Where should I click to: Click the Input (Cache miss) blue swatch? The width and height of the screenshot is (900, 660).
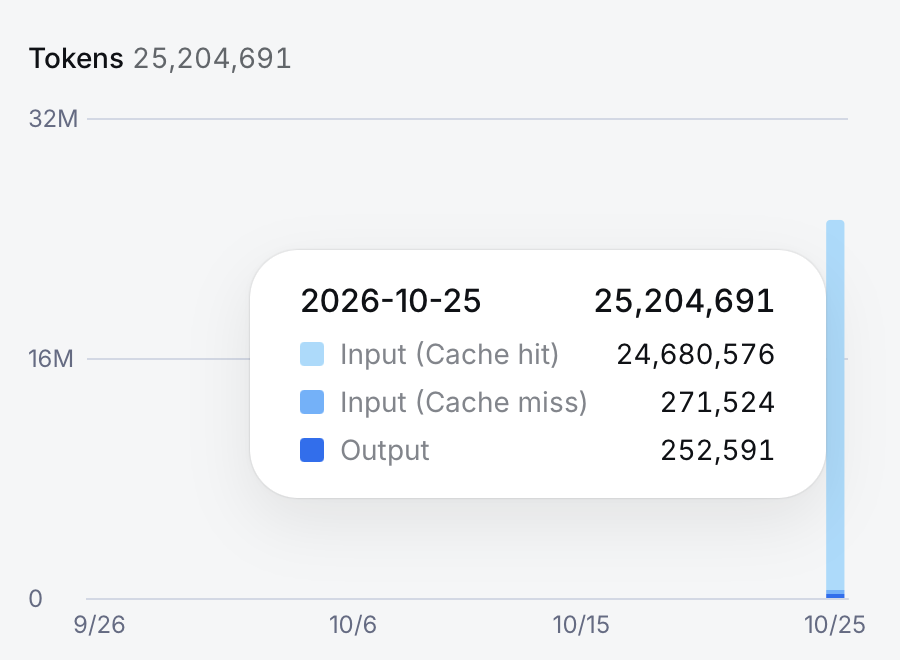tap(312, 402)
